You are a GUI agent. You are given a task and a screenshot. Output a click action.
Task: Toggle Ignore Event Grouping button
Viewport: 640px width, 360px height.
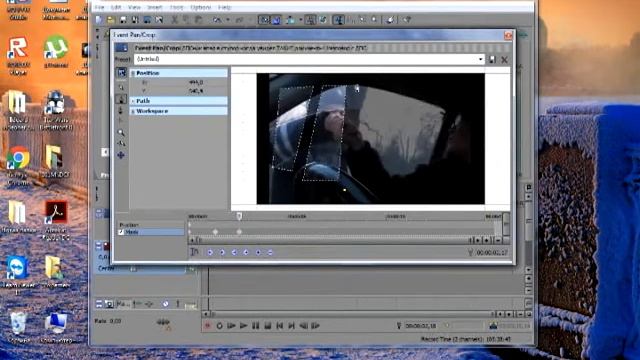coord(323,20)
